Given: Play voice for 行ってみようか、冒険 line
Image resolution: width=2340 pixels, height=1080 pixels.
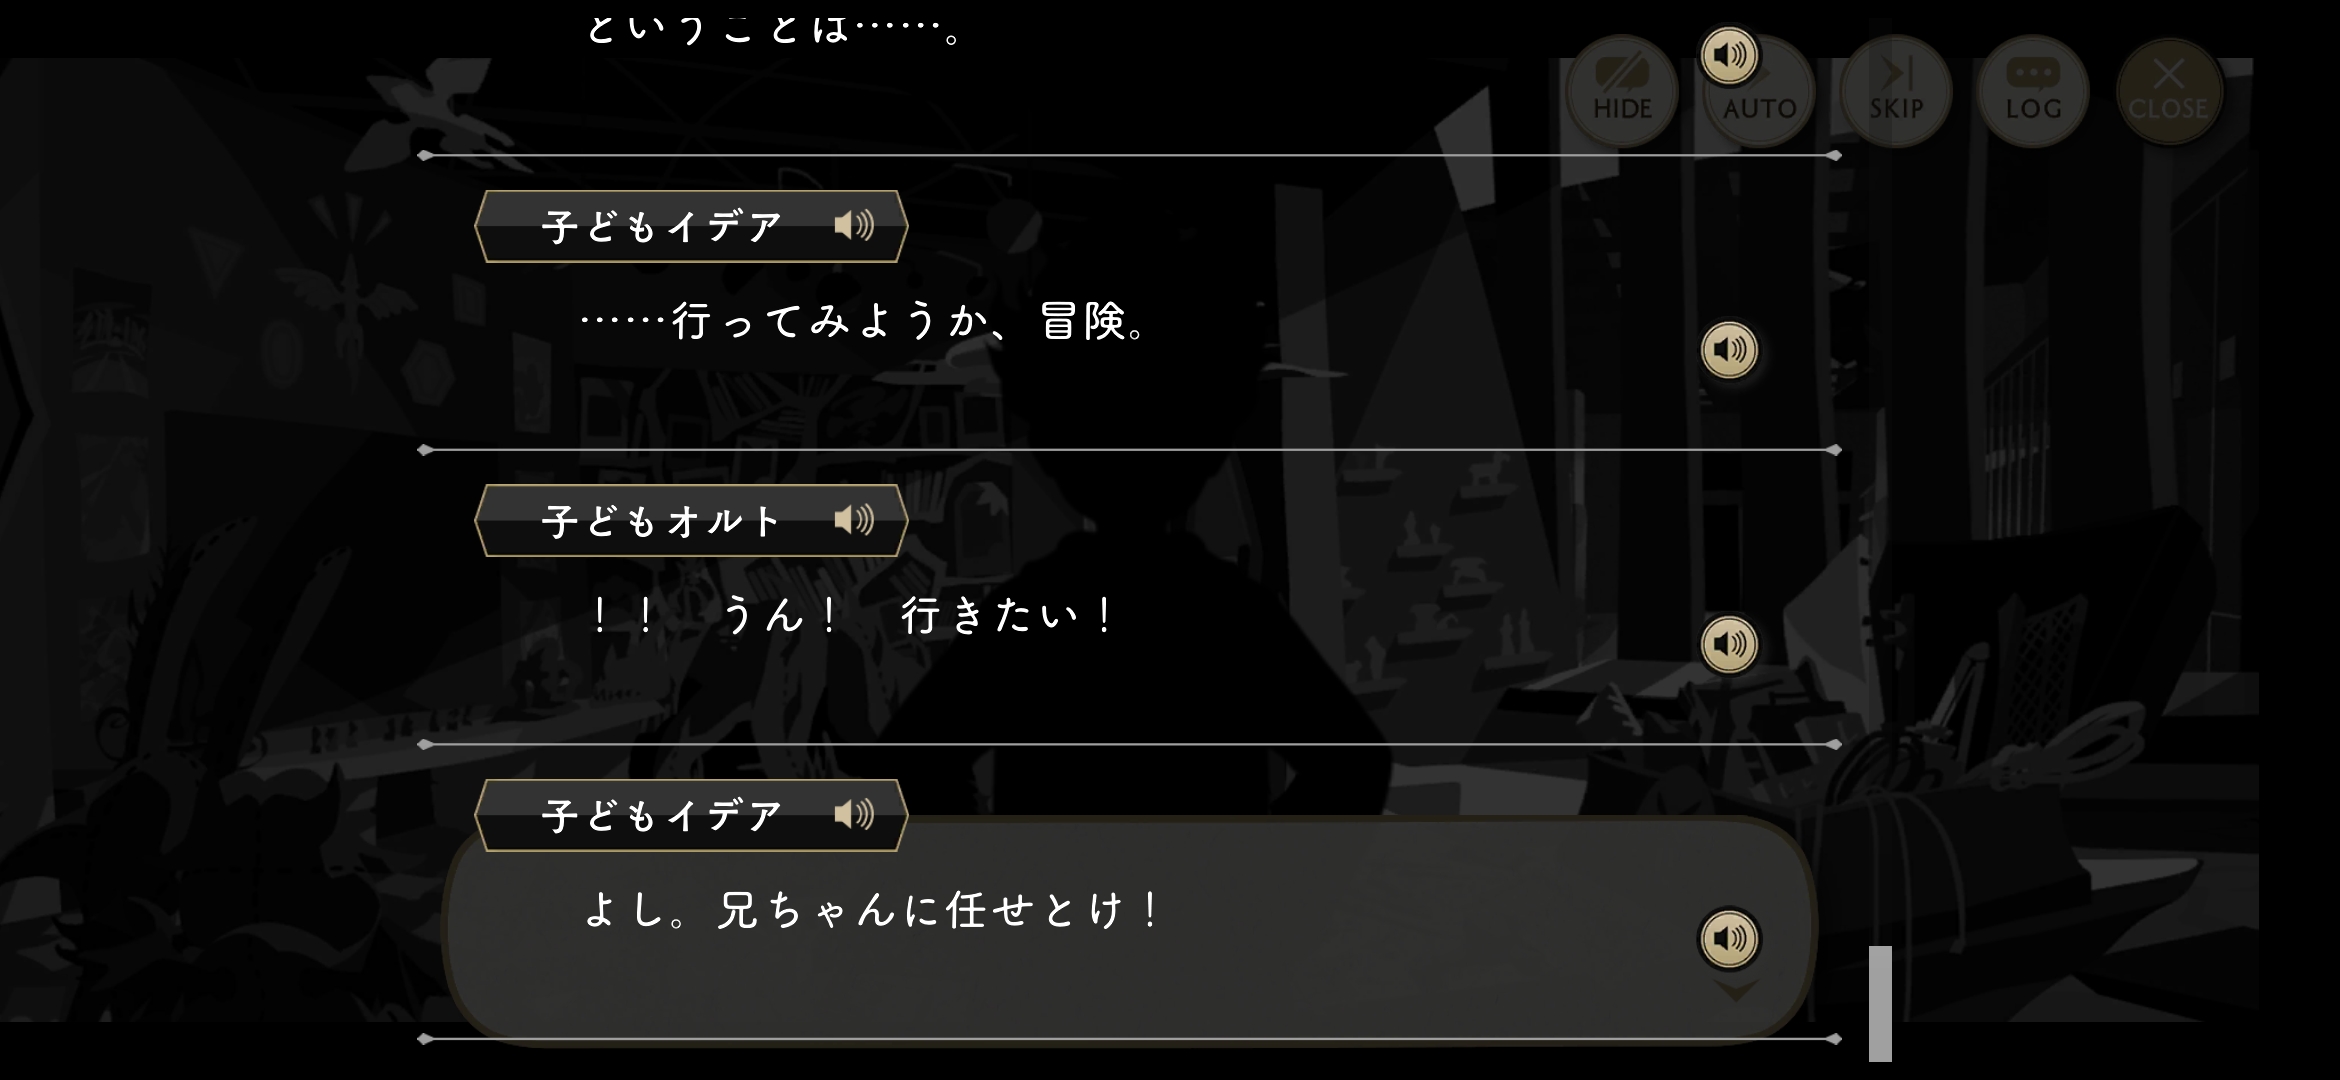Looking at the screenshot, I should (x=1729, y=350).
